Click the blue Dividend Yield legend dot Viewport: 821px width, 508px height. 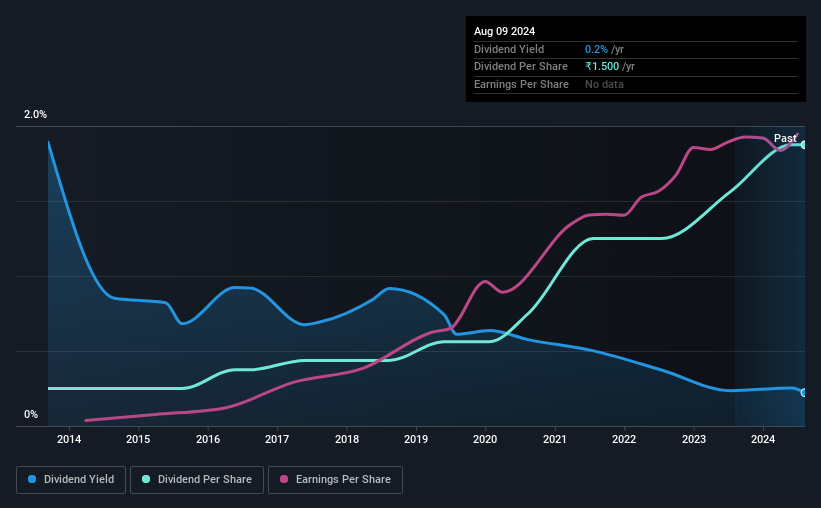coord(32,479)
